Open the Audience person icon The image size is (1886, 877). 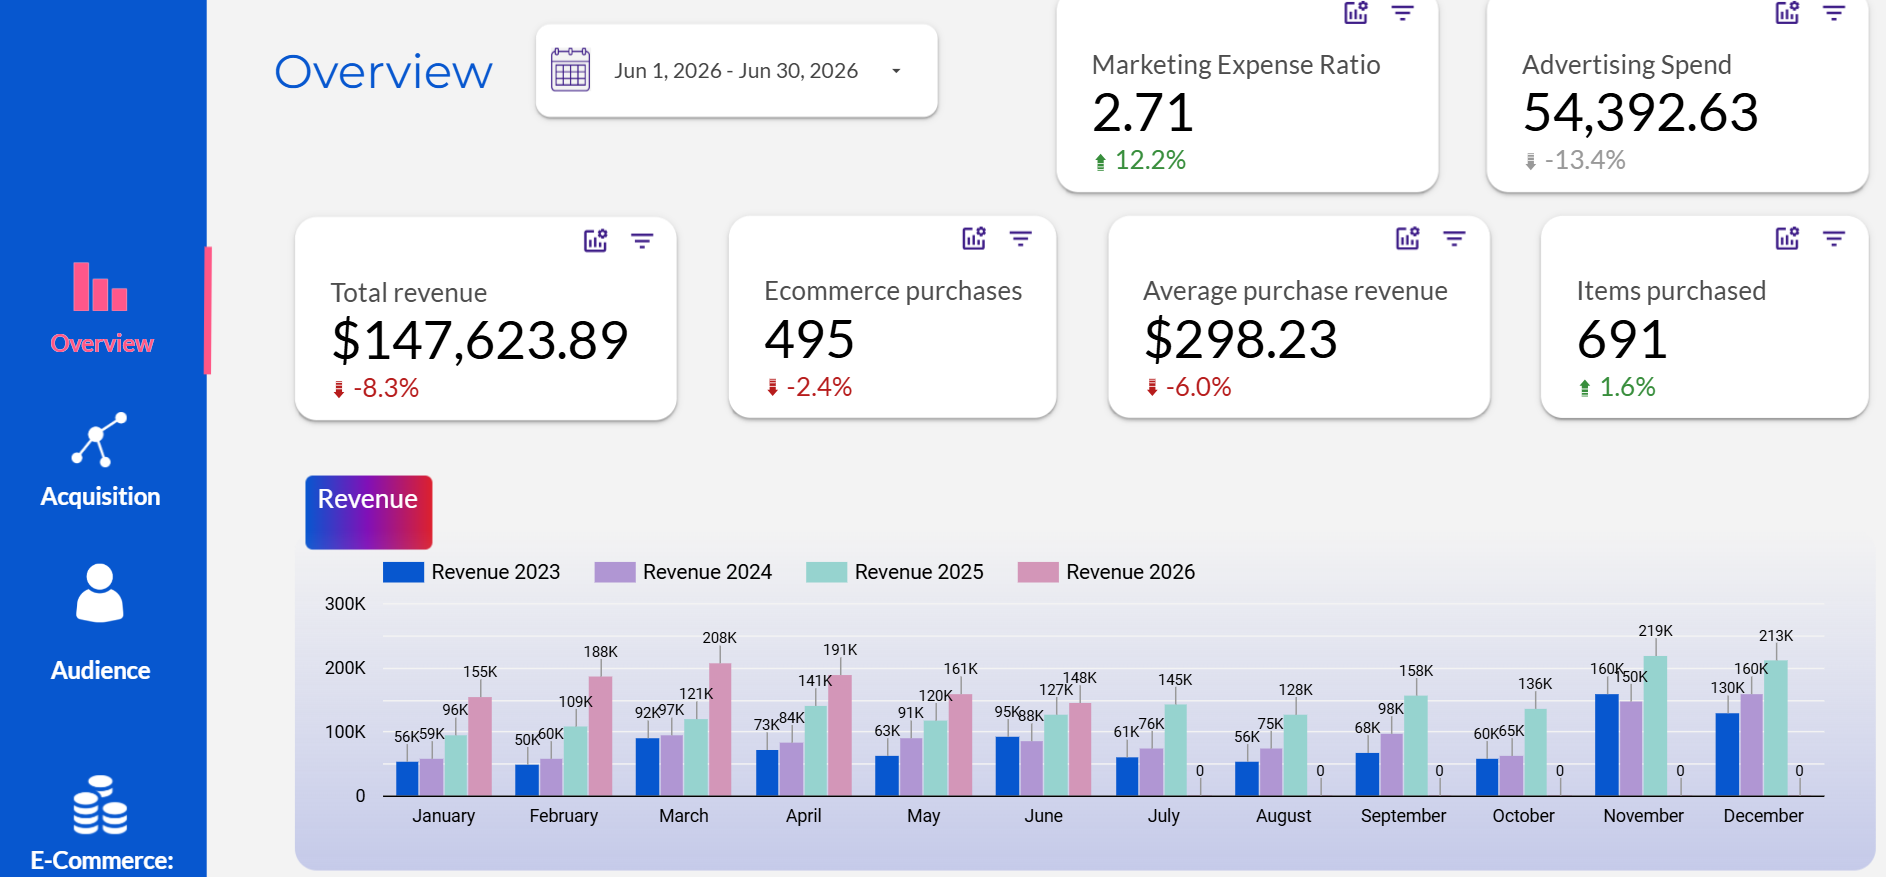(100, 593)
